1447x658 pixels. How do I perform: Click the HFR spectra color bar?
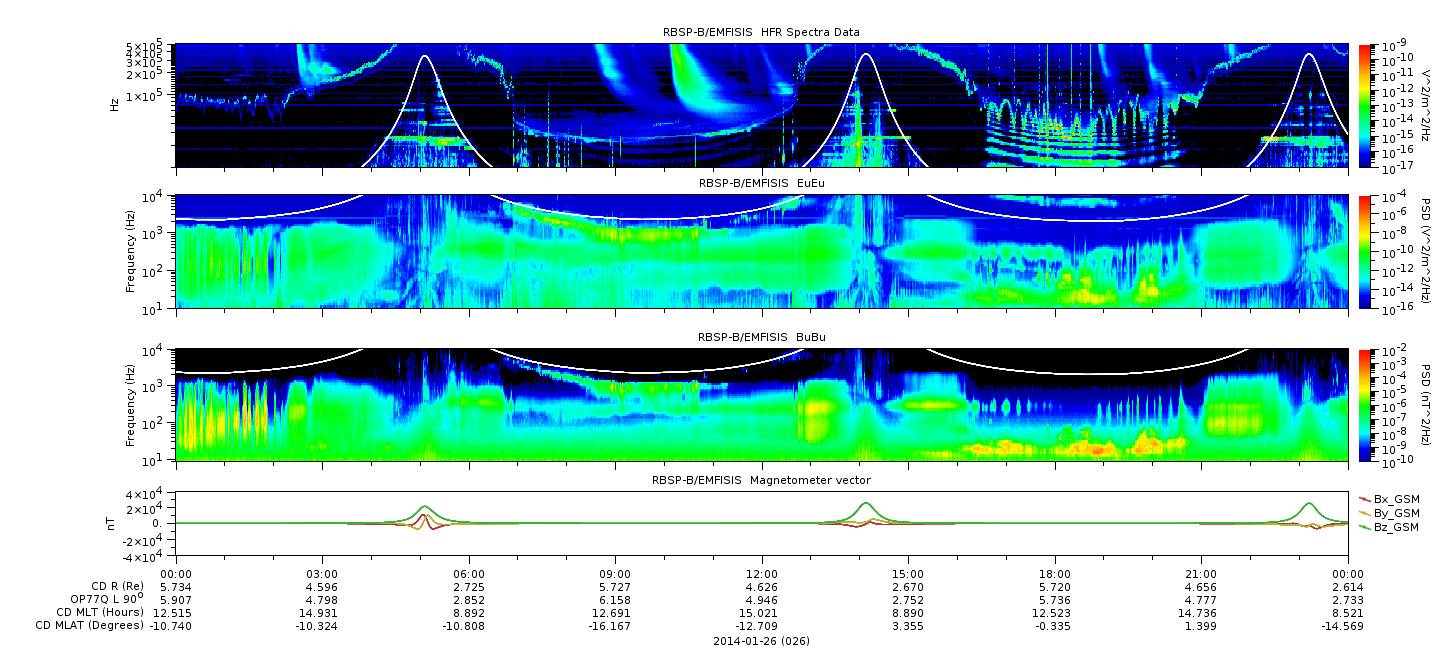1364,105
